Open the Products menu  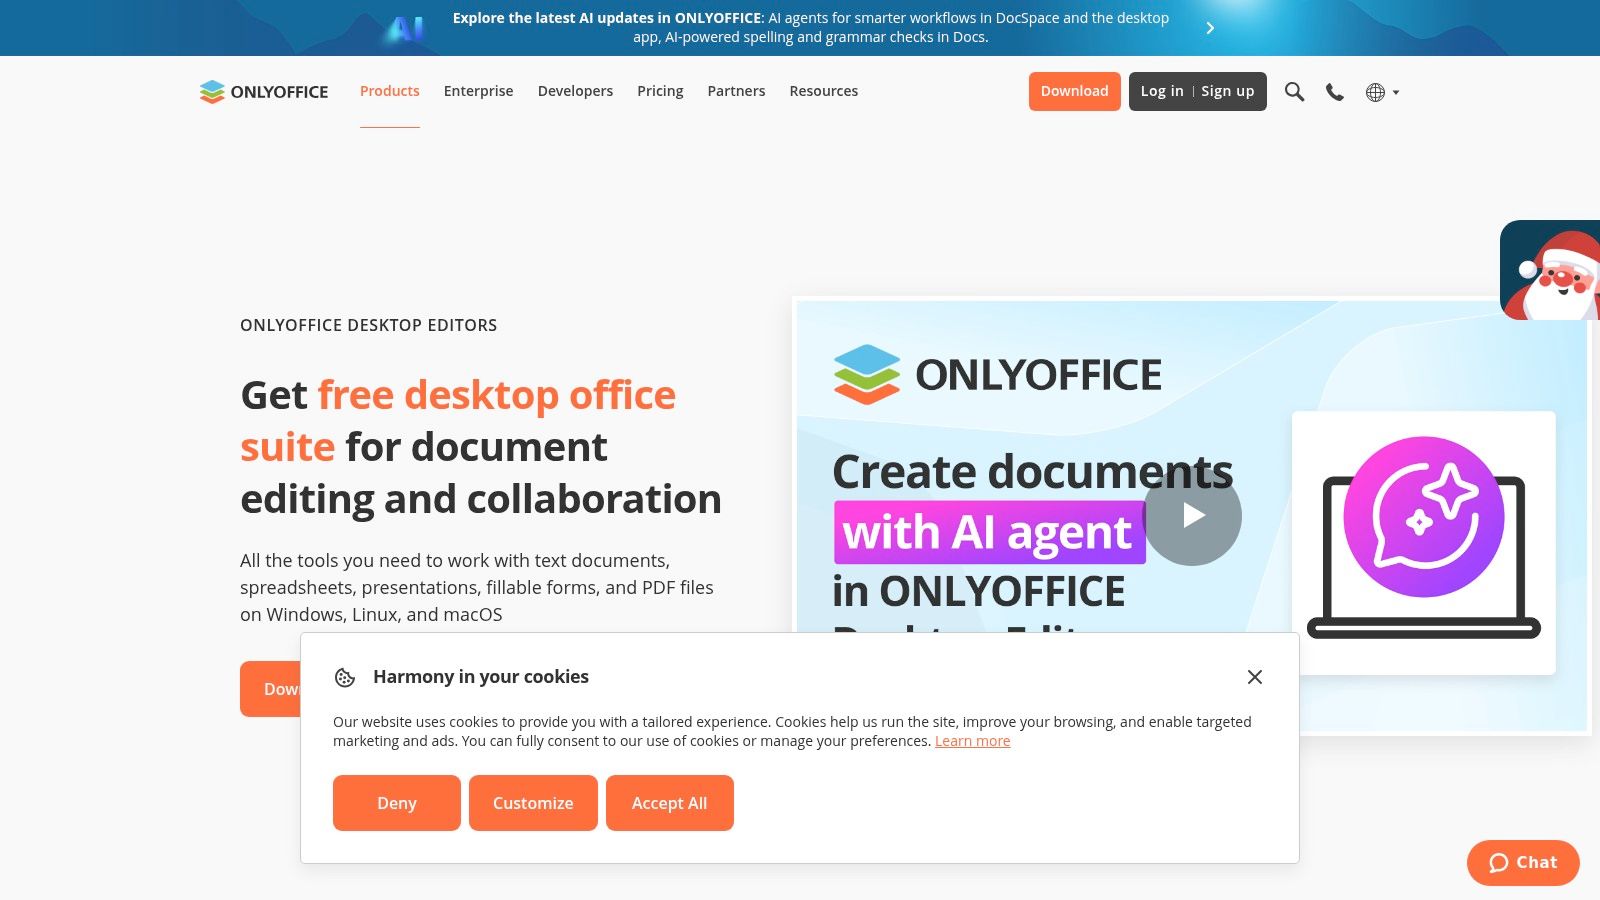point(389,91)
